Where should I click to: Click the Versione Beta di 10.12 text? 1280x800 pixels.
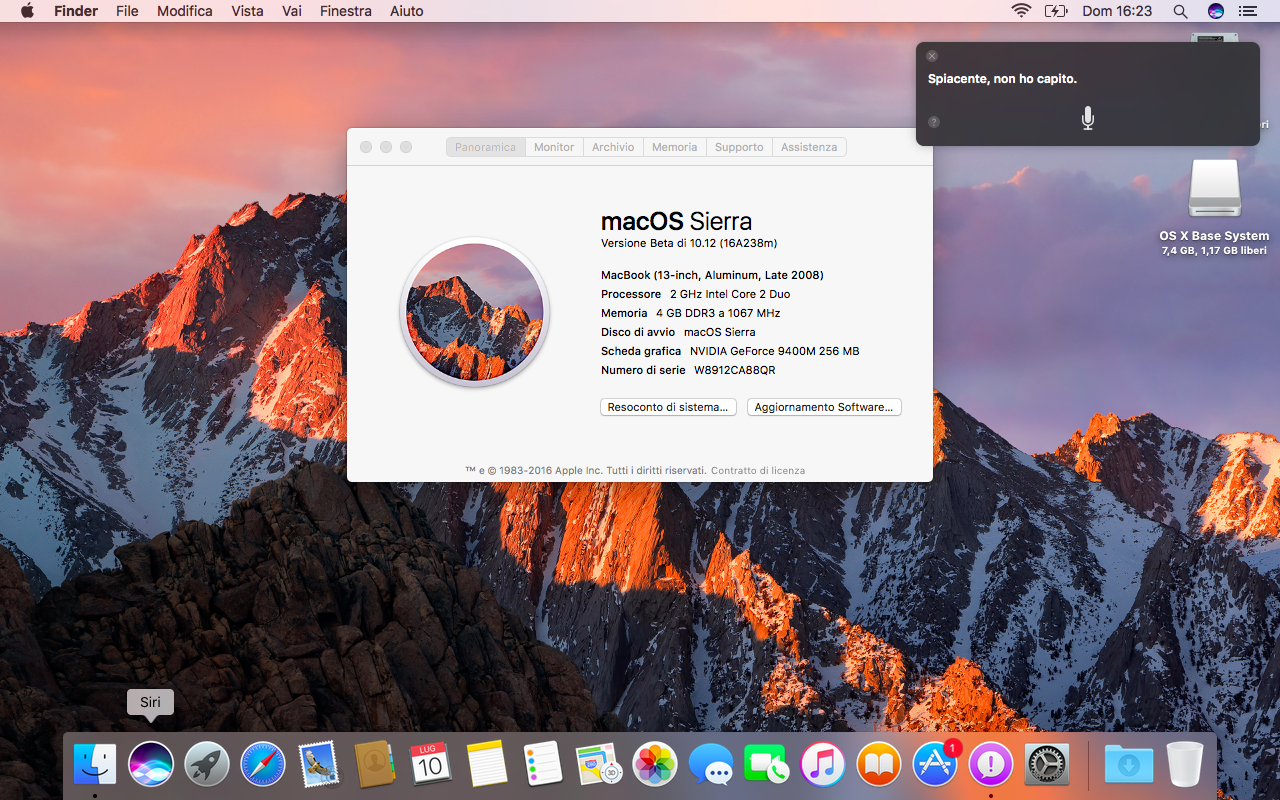click(689, 243)
